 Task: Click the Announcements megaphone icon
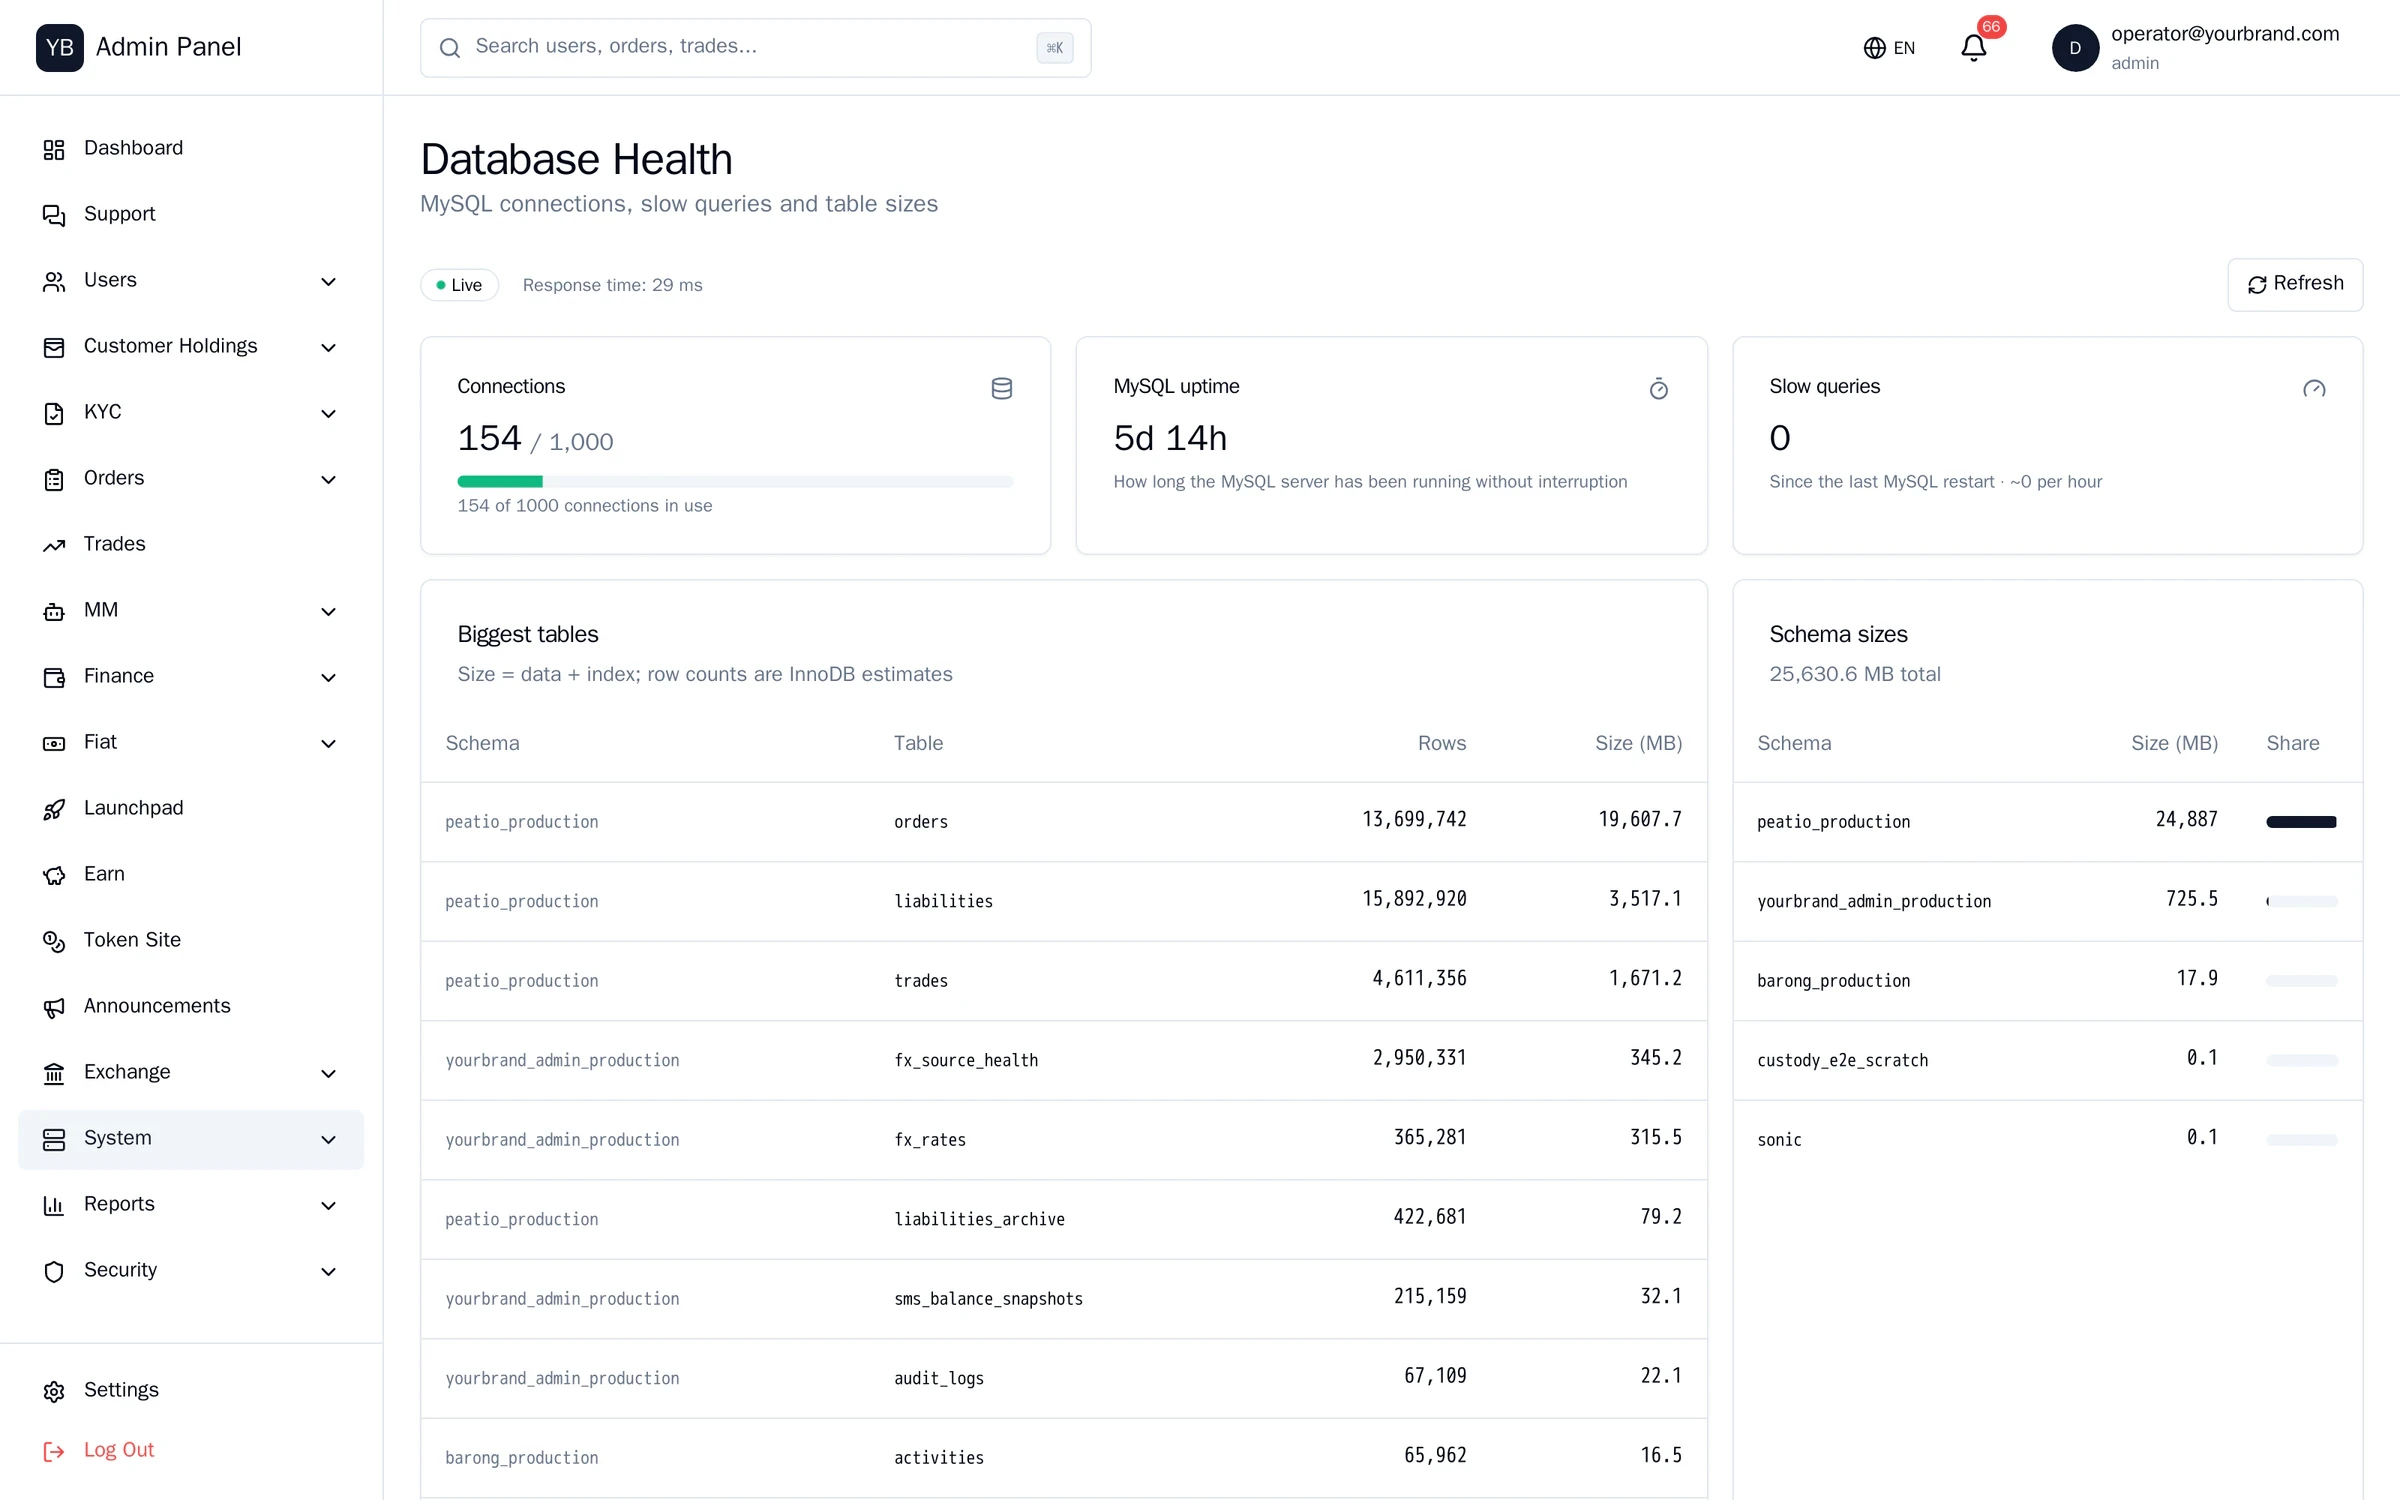coord(54,1007)
